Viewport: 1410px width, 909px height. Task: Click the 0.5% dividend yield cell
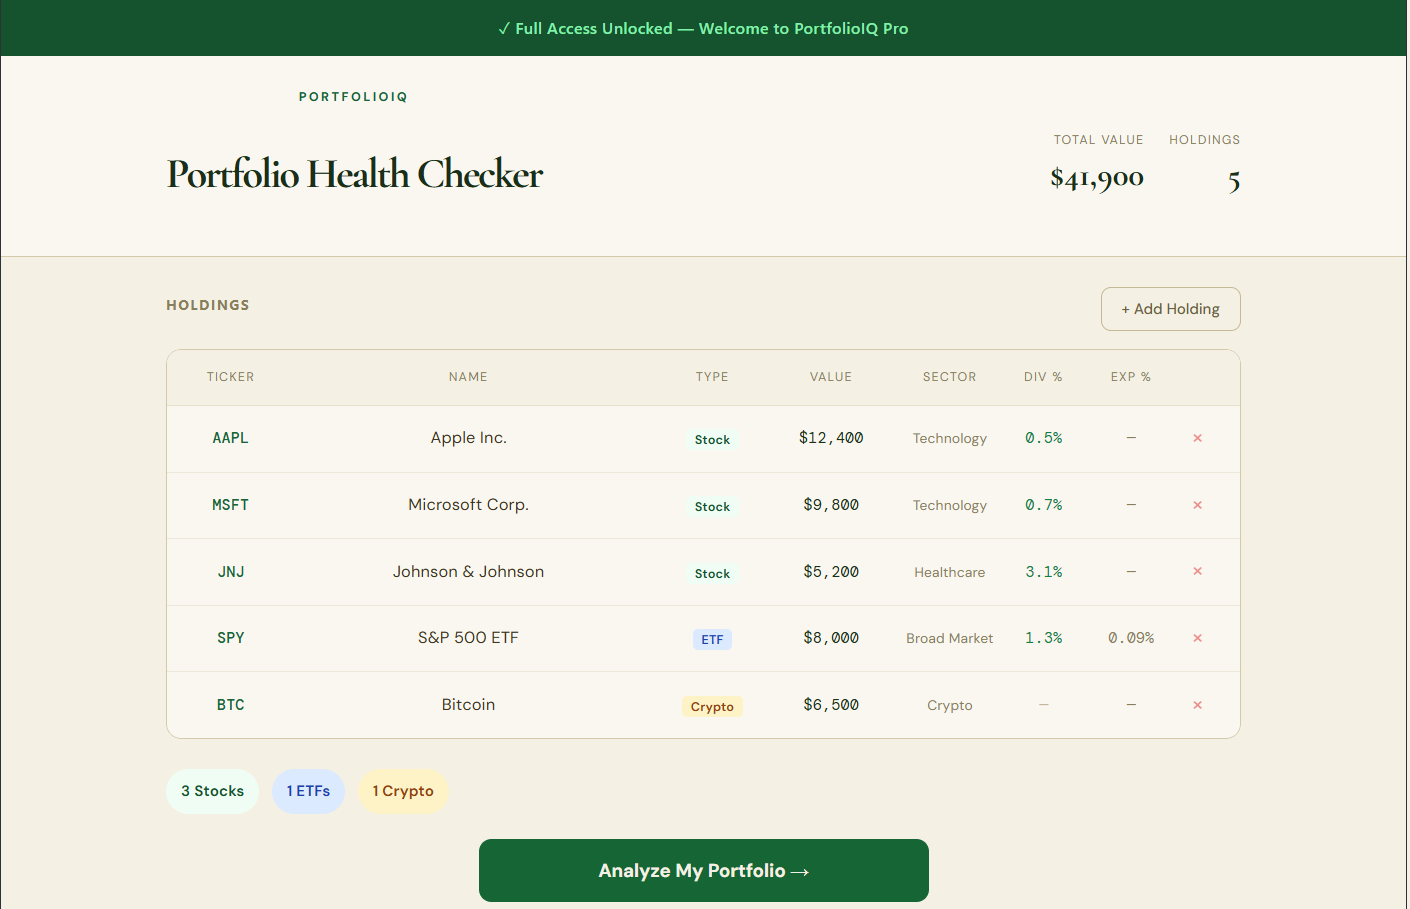point(1044,438)
